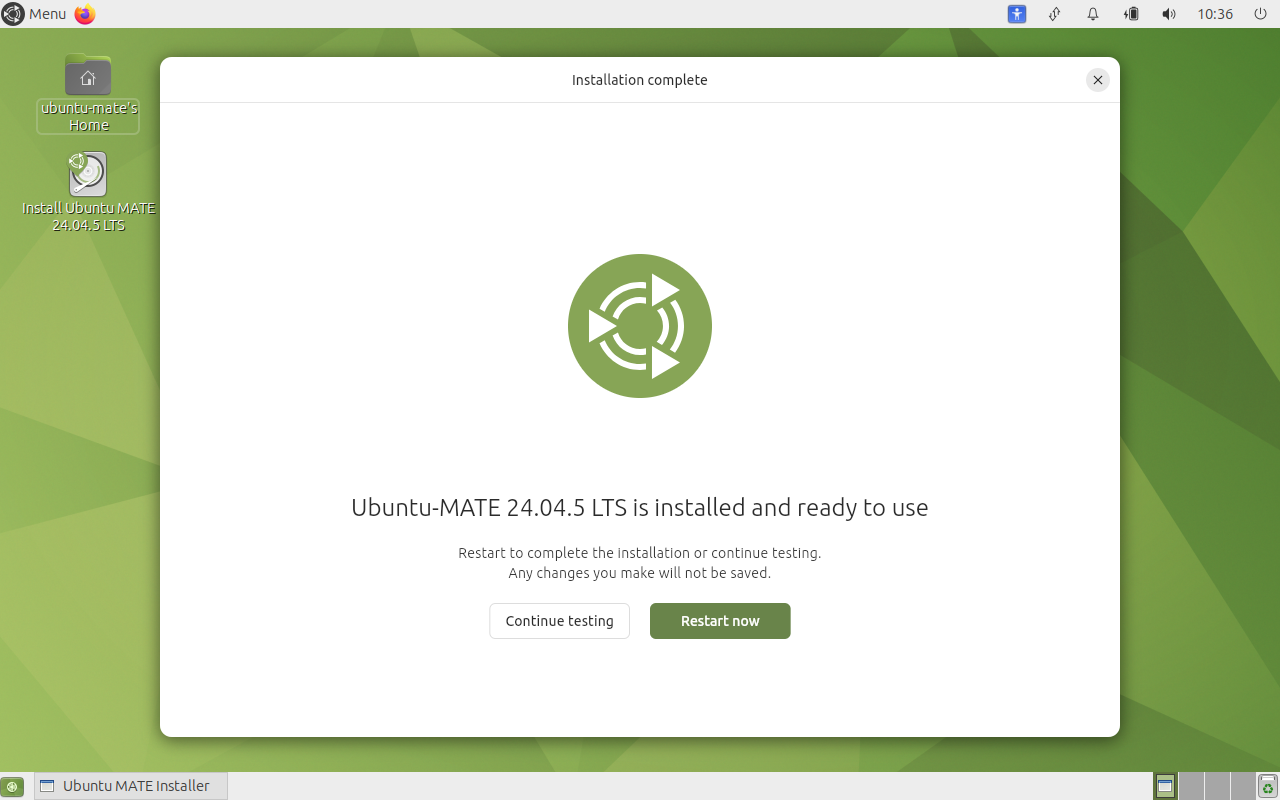Click the Installation complete title text
The image size is (1280, 800).
(640, 80)
